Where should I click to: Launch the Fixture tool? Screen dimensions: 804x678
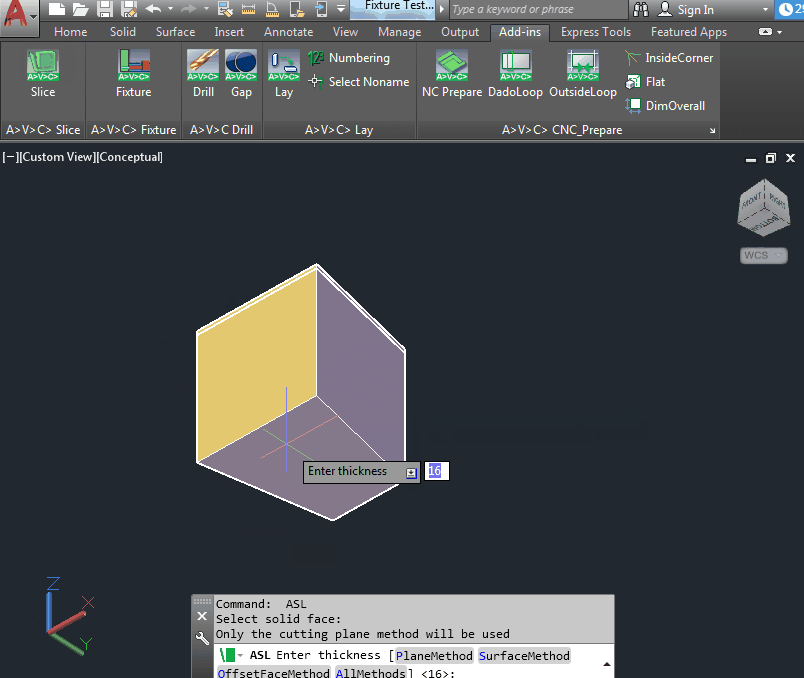point(134,74)
